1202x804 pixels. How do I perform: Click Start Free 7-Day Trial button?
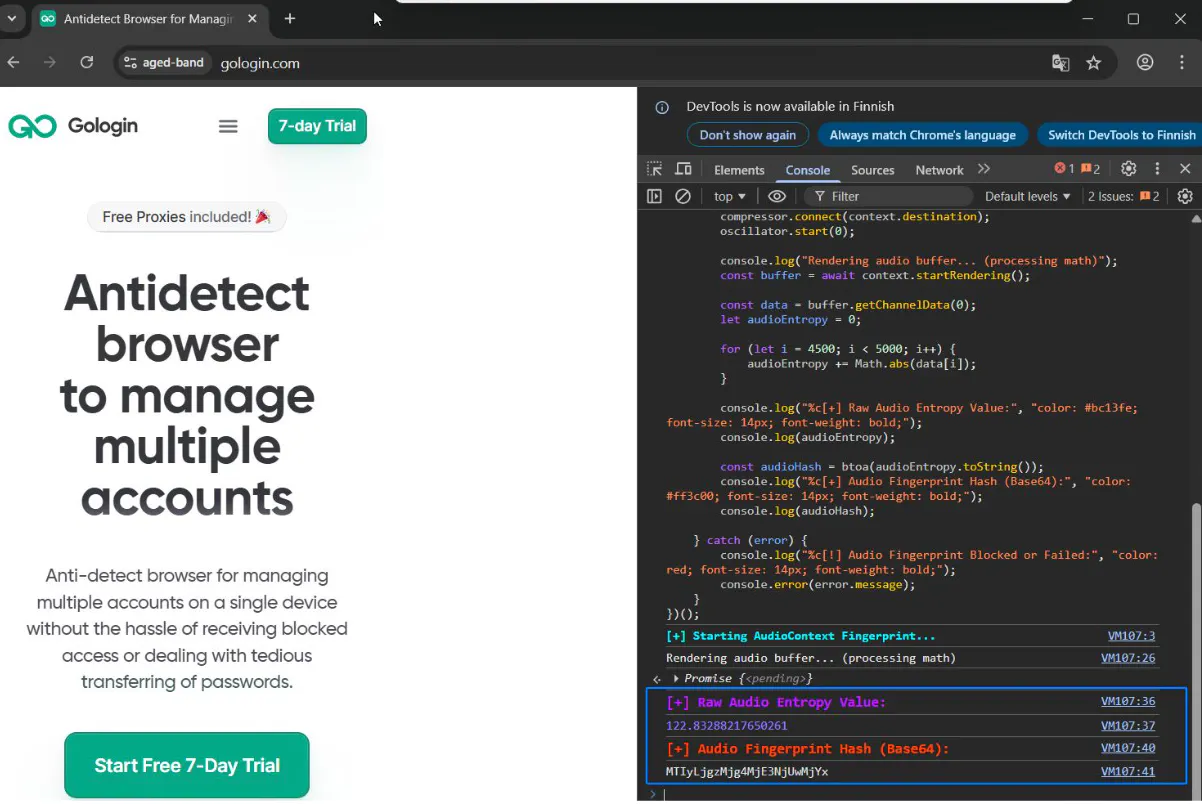[x=187, y=765]
